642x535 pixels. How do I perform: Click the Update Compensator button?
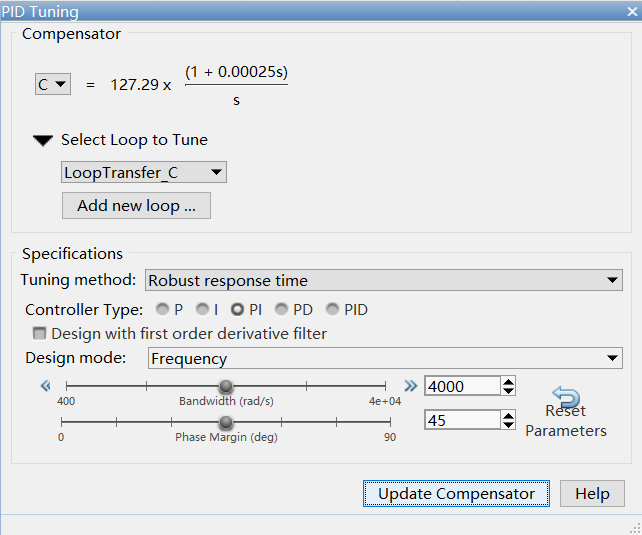456,494
